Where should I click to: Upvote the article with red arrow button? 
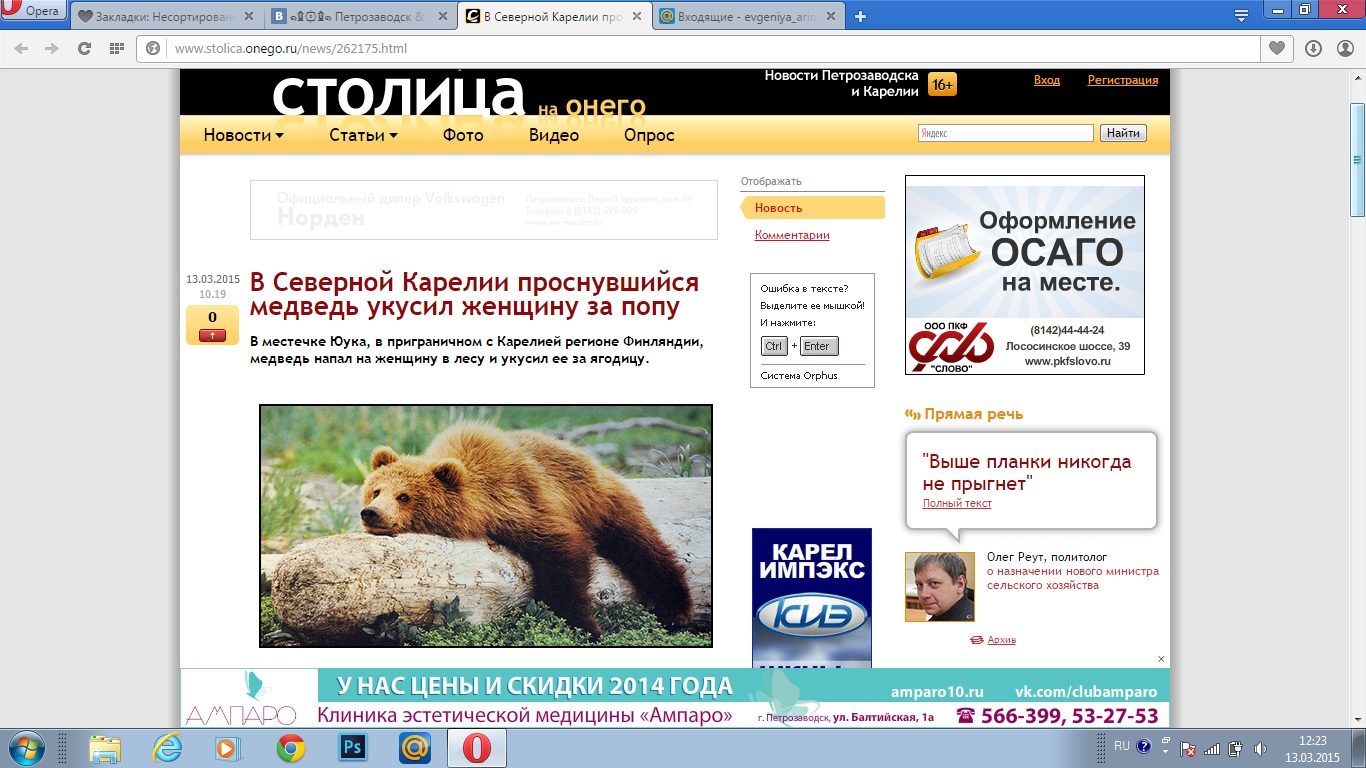212,335
